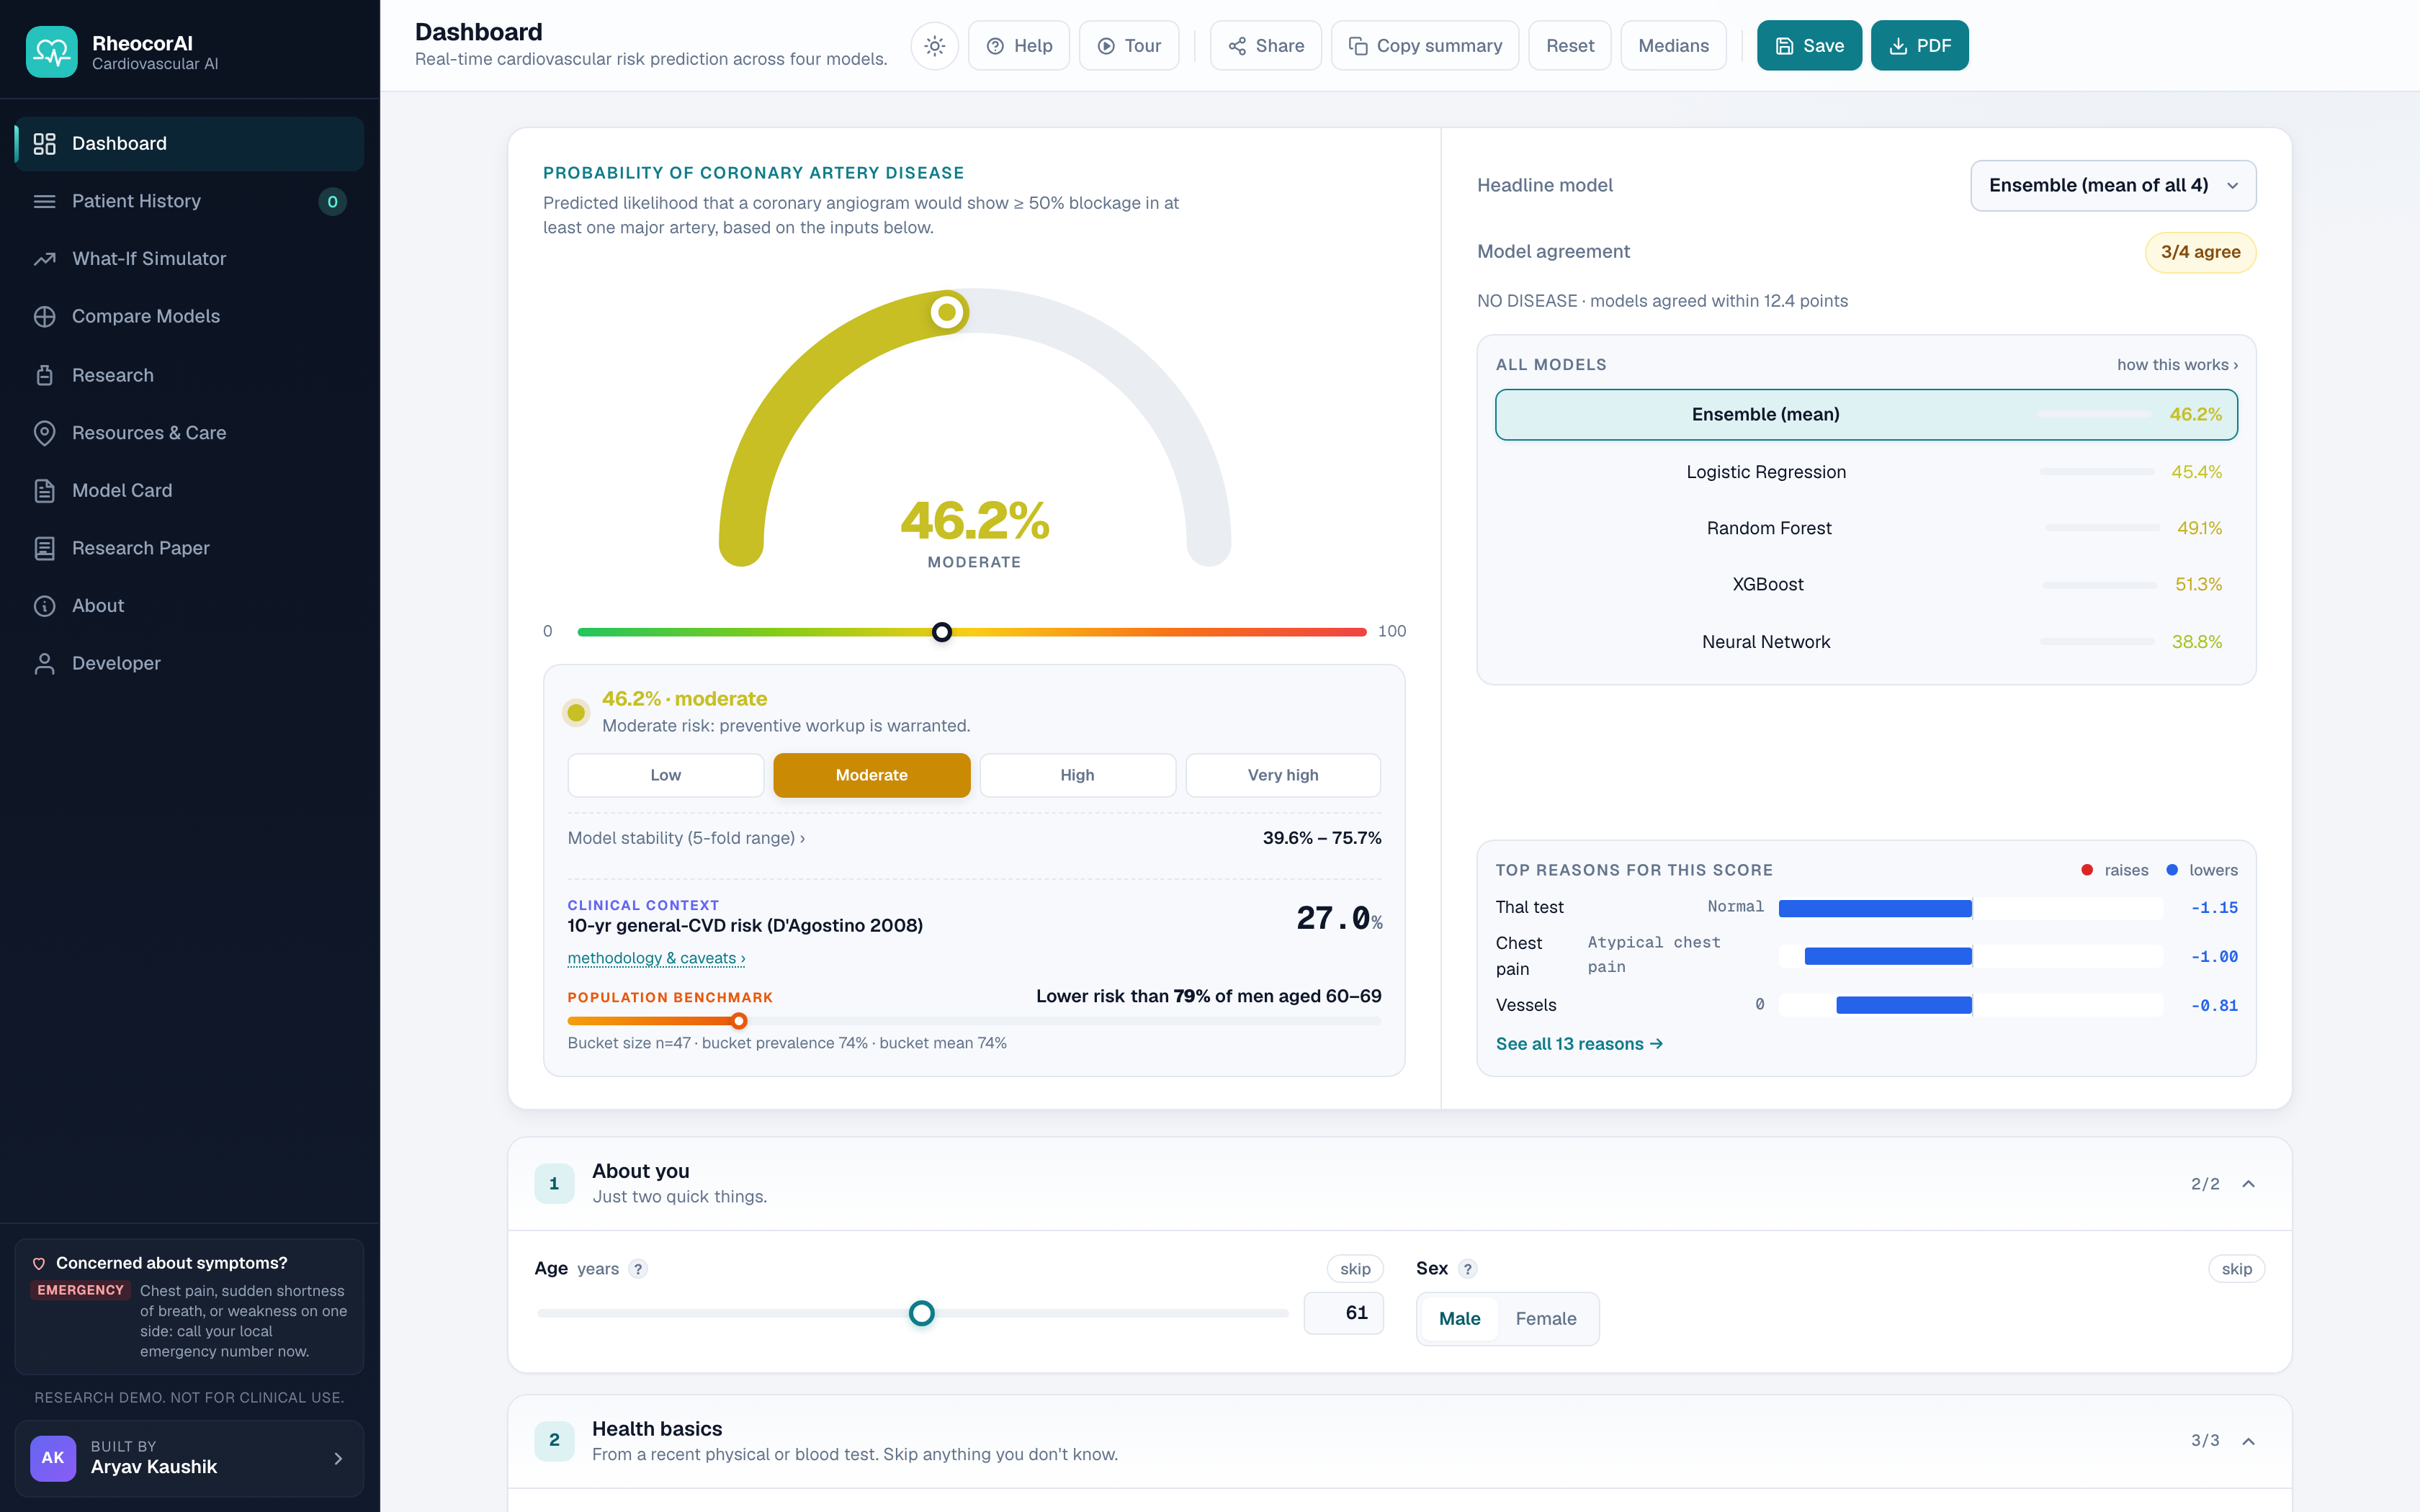Go to Compare Models page
The width and height of the screenshot is (2420, 1512).
189,316
